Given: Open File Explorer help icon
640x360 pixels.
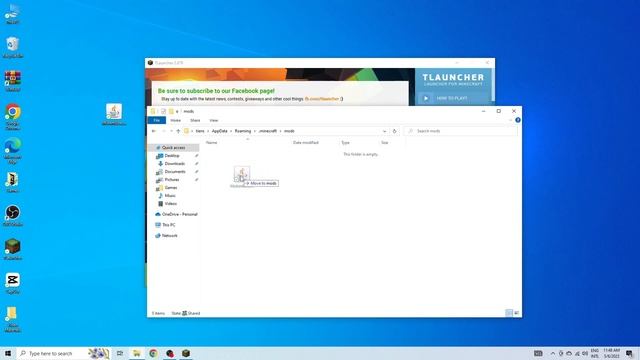Looking at the screenshot, I should (518, 120).
